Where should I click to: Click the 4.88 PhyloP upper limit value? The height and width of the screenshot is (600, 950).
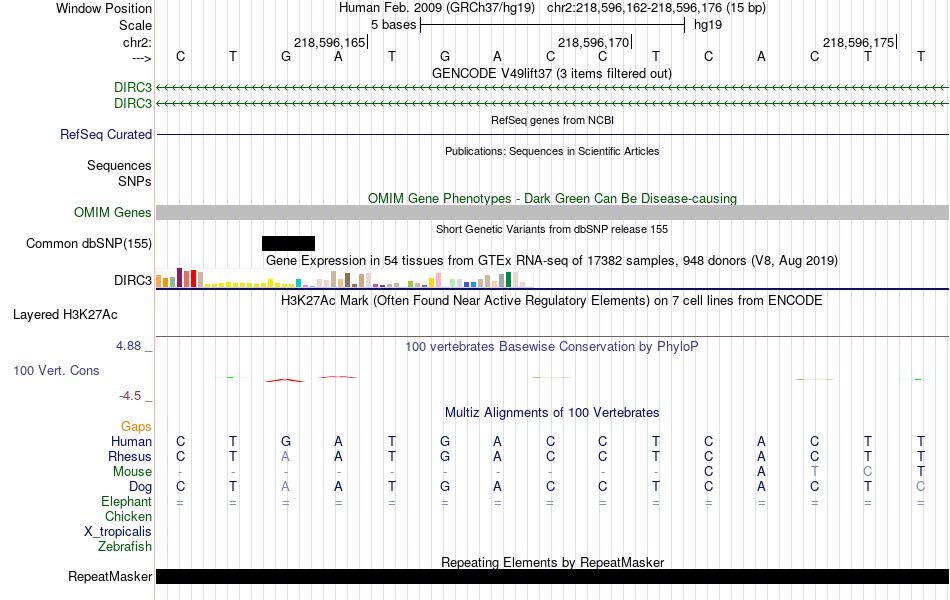click(128, 345)
